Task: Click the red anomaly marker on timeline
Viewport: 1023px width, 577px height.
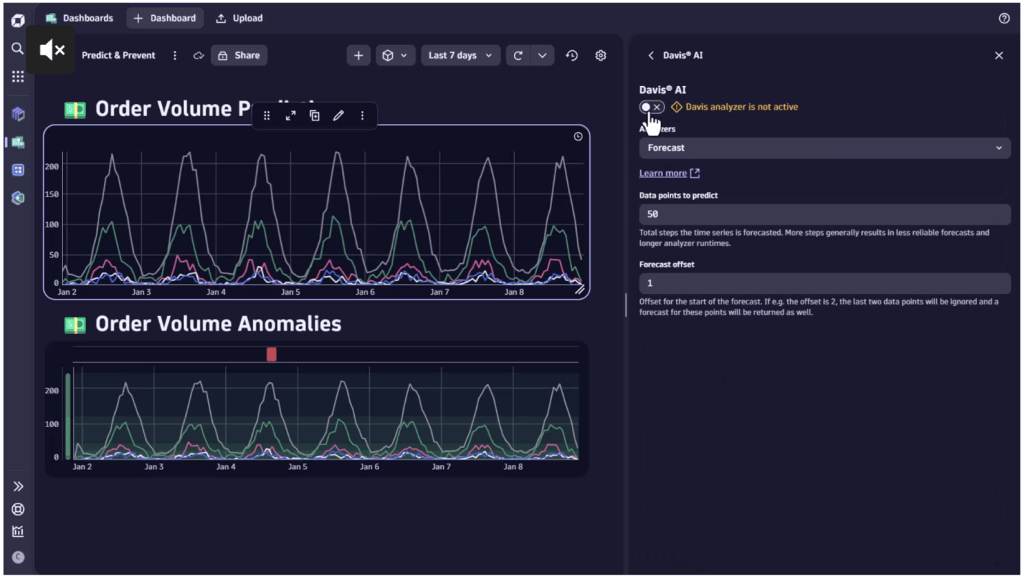Action: point(271,354)
